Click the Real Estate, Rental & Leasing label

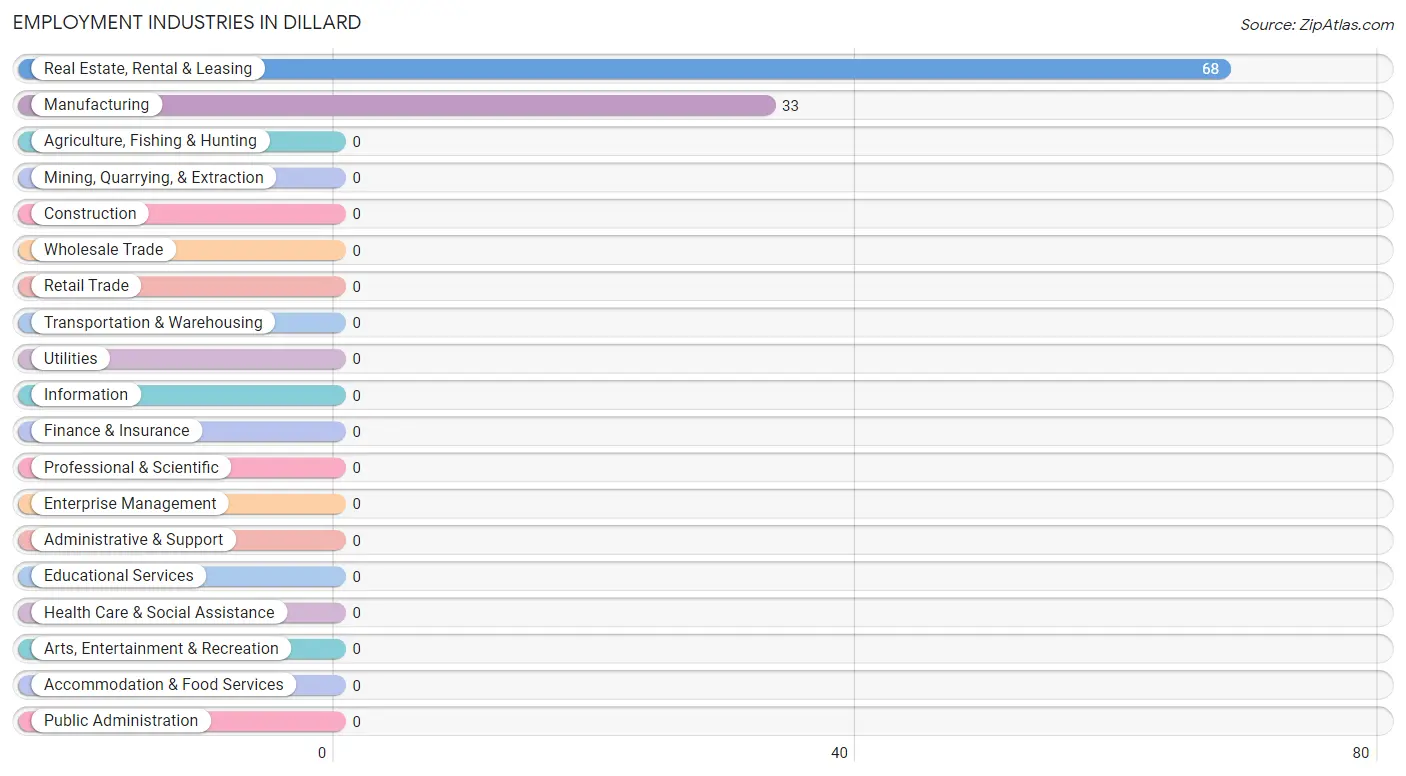pos(148,69)
